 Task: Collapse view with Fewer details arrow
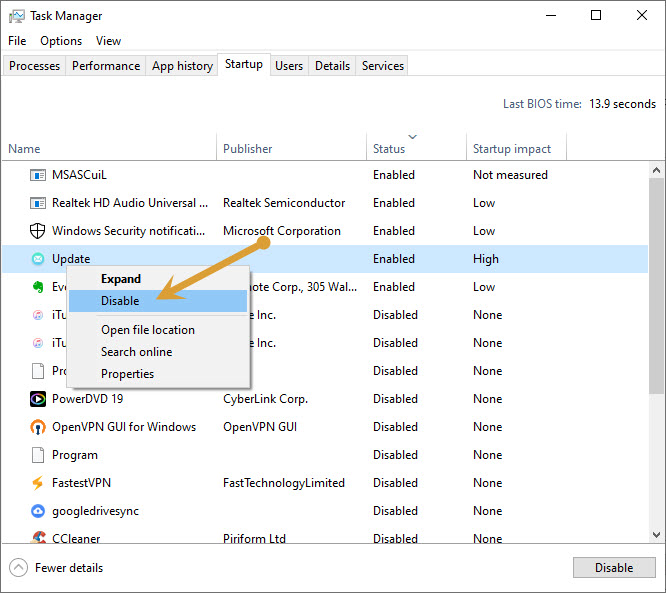(x=18, y=568)
